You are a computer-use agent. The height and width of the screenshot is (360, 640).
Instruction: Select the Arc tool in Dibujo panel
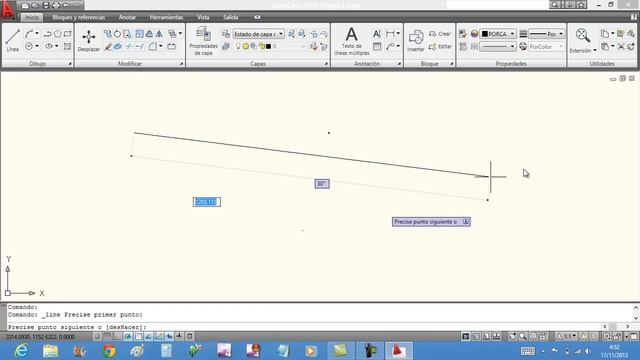(x=29, y=33)
